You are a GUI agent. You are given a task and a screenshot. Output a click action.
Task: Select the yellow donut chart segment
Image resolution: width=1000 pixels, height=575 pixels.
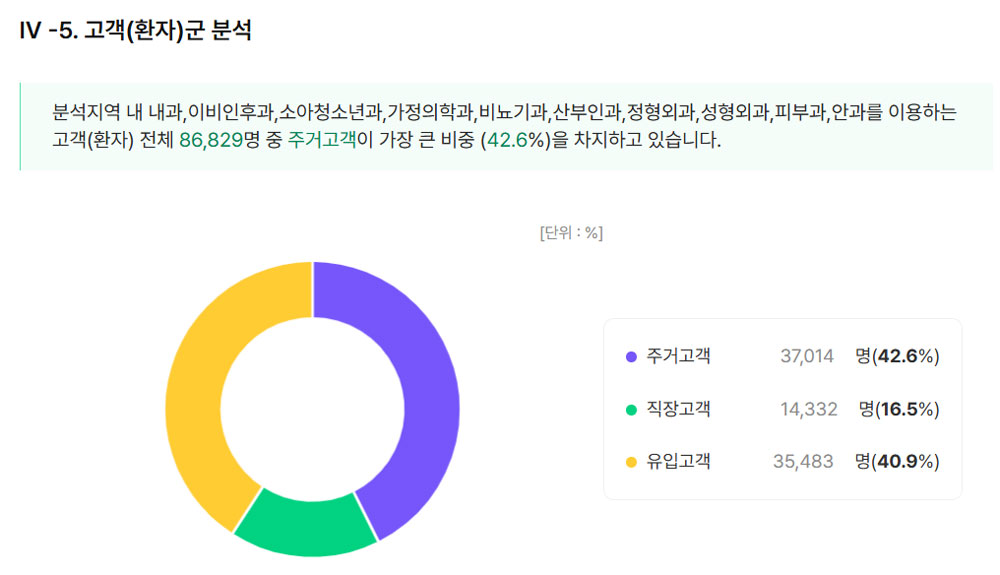click(x=200, y=380)
